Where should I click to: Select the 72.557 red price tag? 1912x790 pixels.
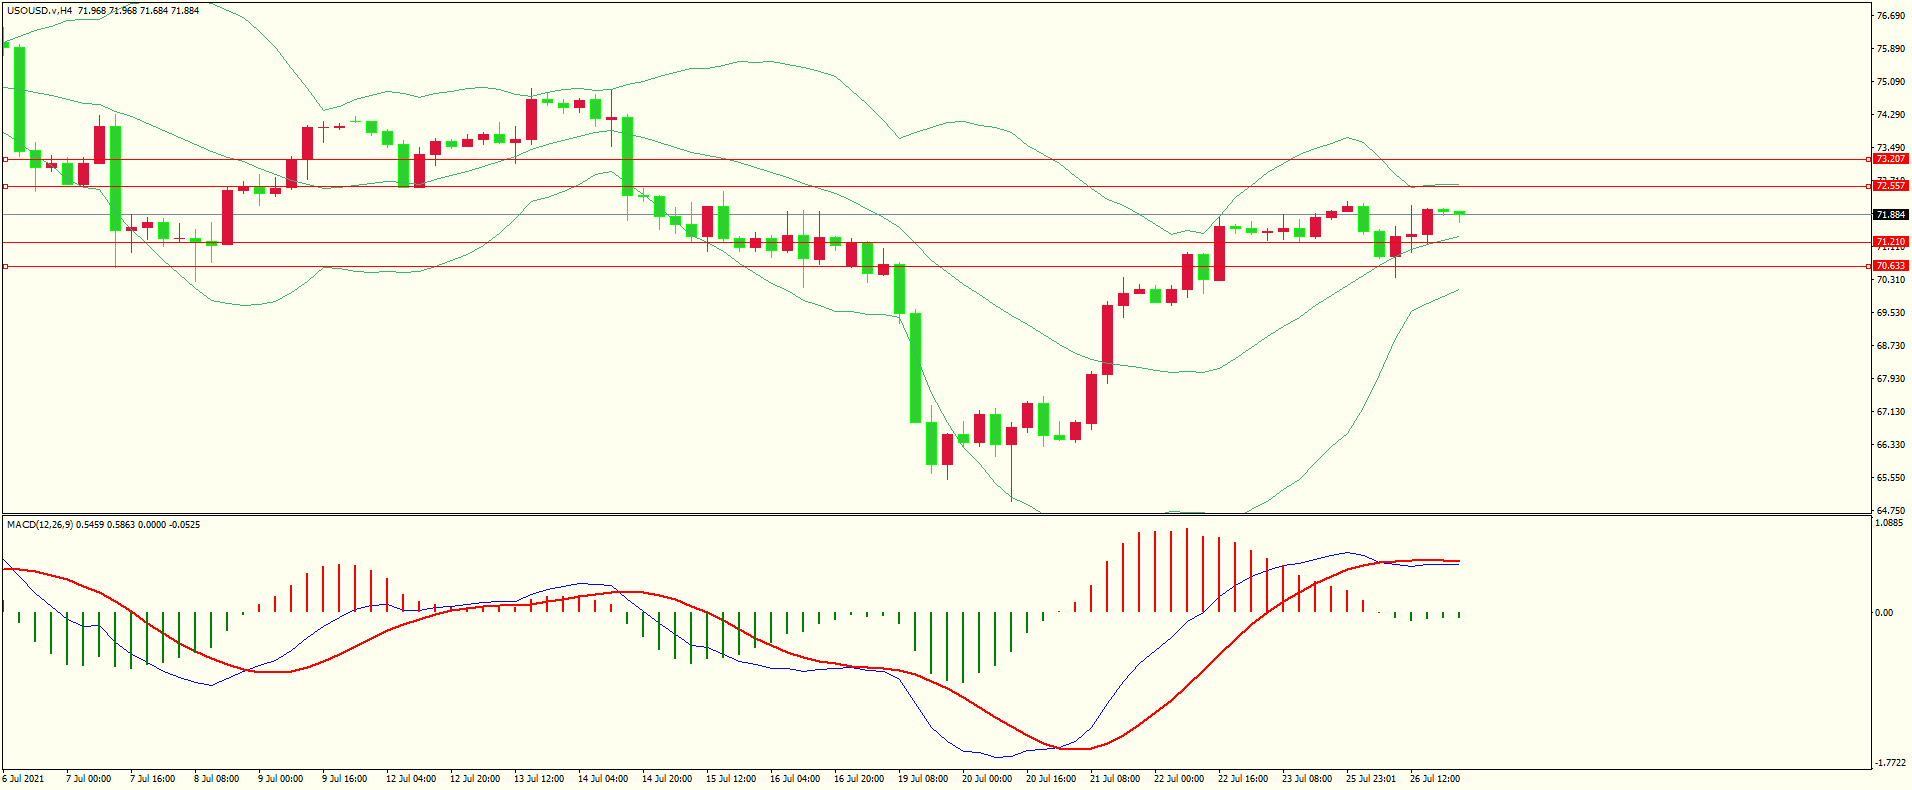tap(1890, 186)
